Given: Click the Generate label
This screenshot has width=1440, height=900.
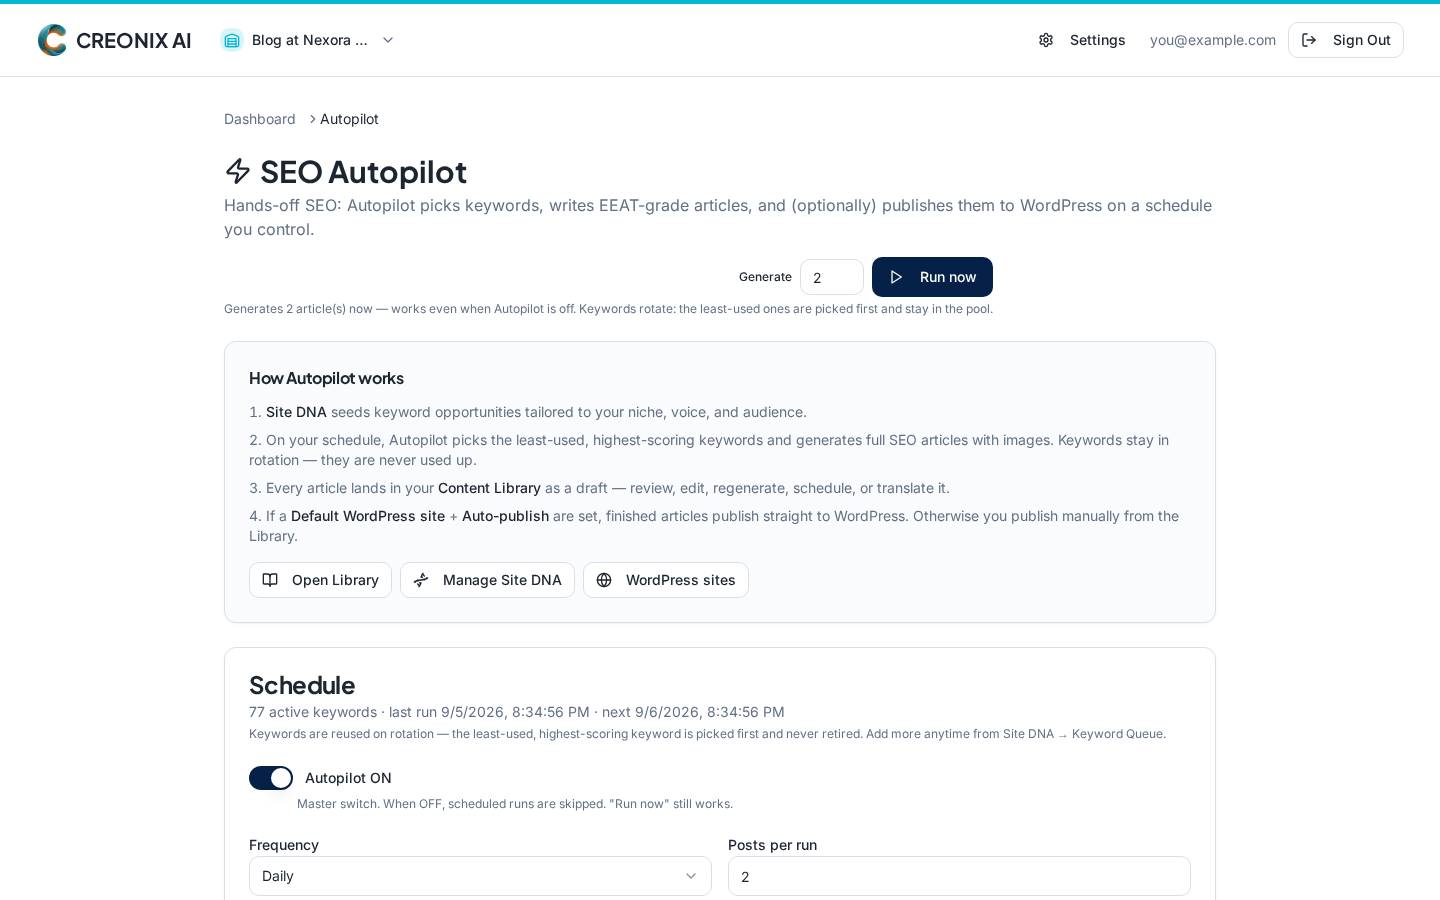Looking at the screenshot, I should tap(765, 277).
